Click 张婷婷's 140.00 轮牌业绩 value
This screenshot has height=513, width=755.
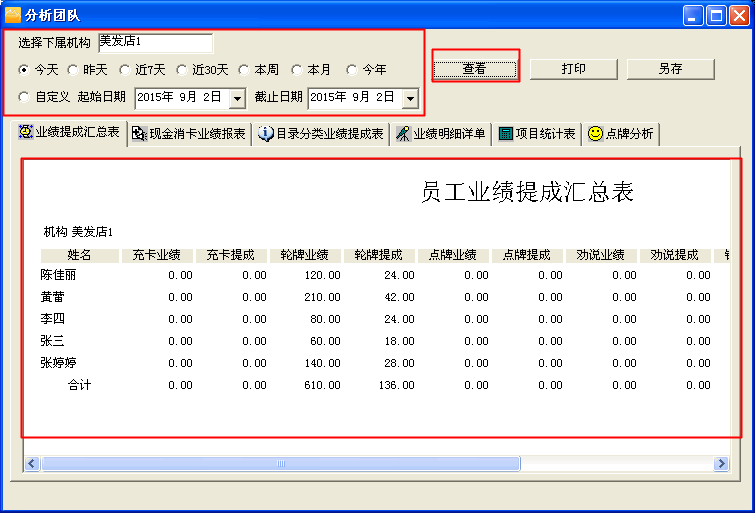322,363
